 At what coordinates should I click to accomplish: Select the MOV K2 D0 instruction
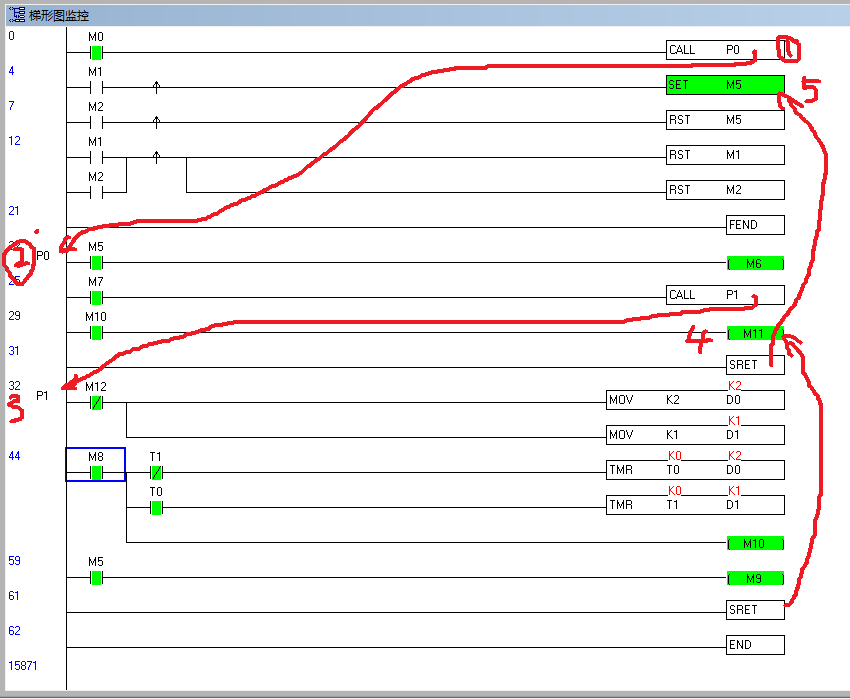point(695,400)
